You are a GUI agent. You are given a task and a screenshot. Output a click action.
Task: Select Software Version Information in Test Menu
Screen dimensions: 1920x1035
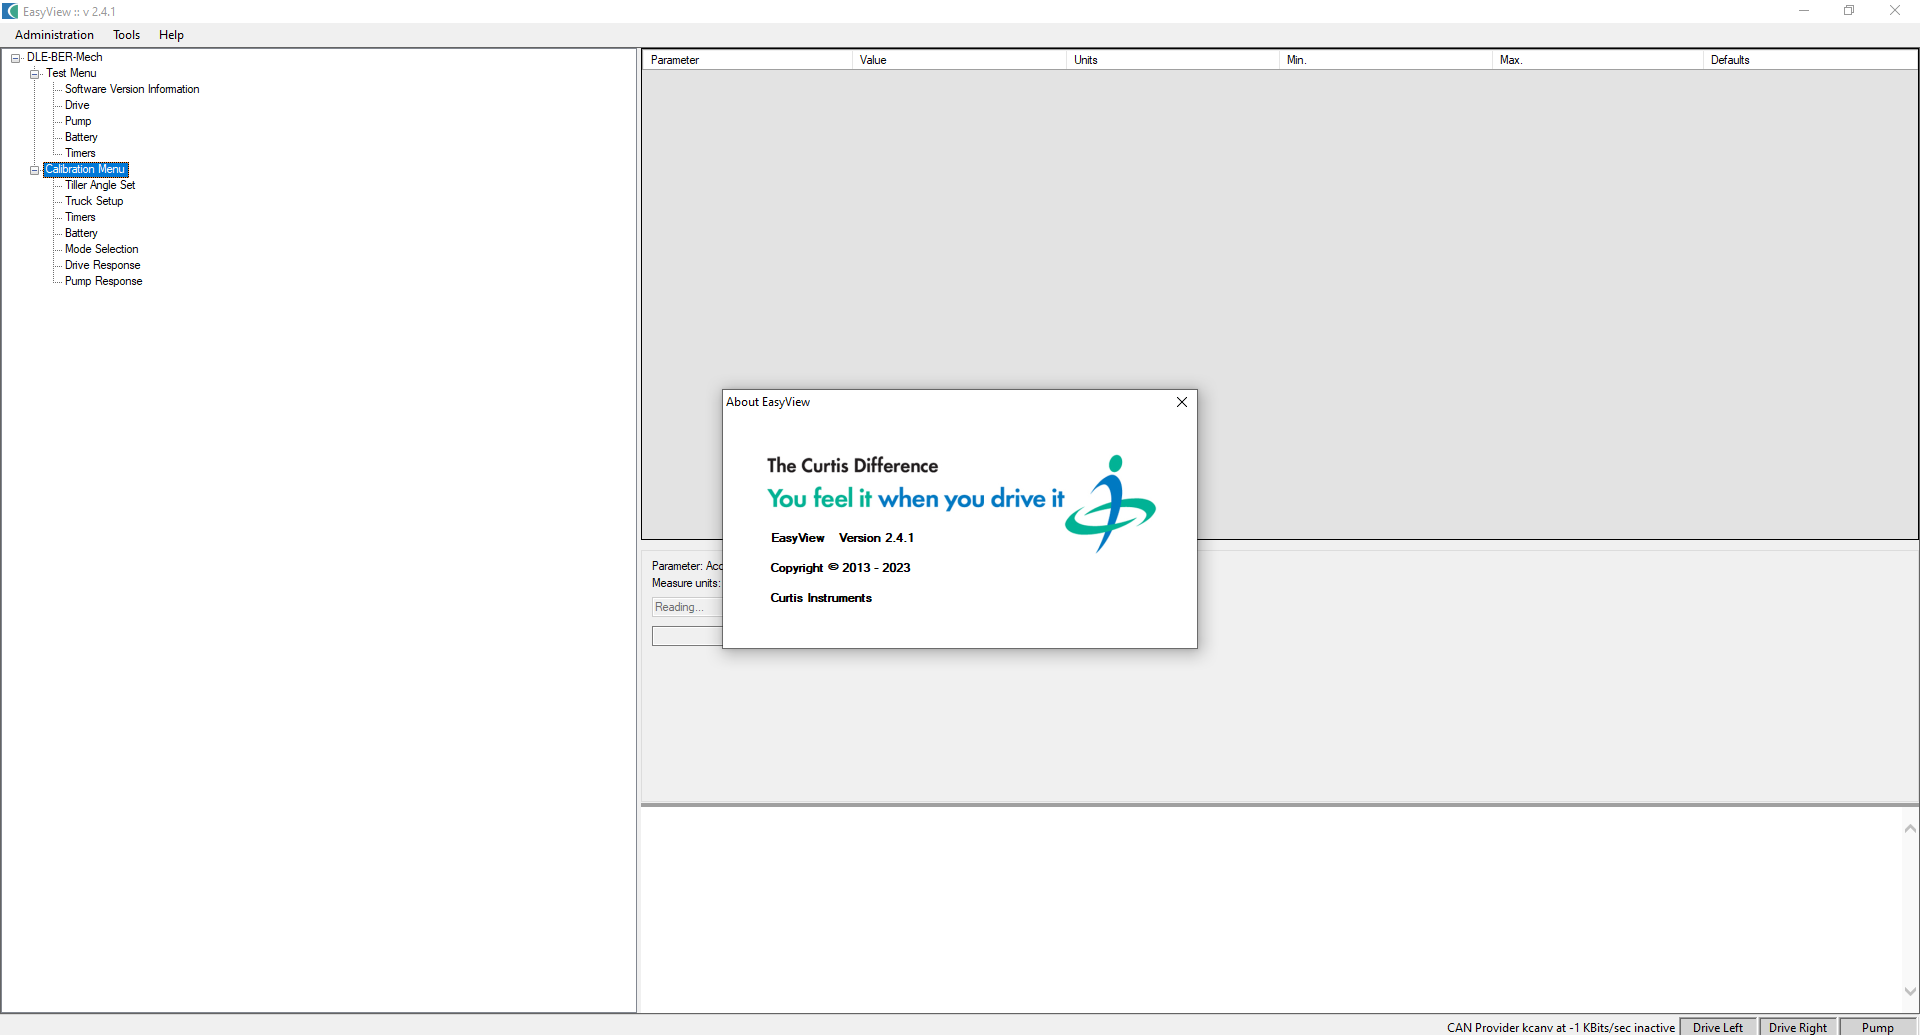pyautogui.click(x=131, y=89)
